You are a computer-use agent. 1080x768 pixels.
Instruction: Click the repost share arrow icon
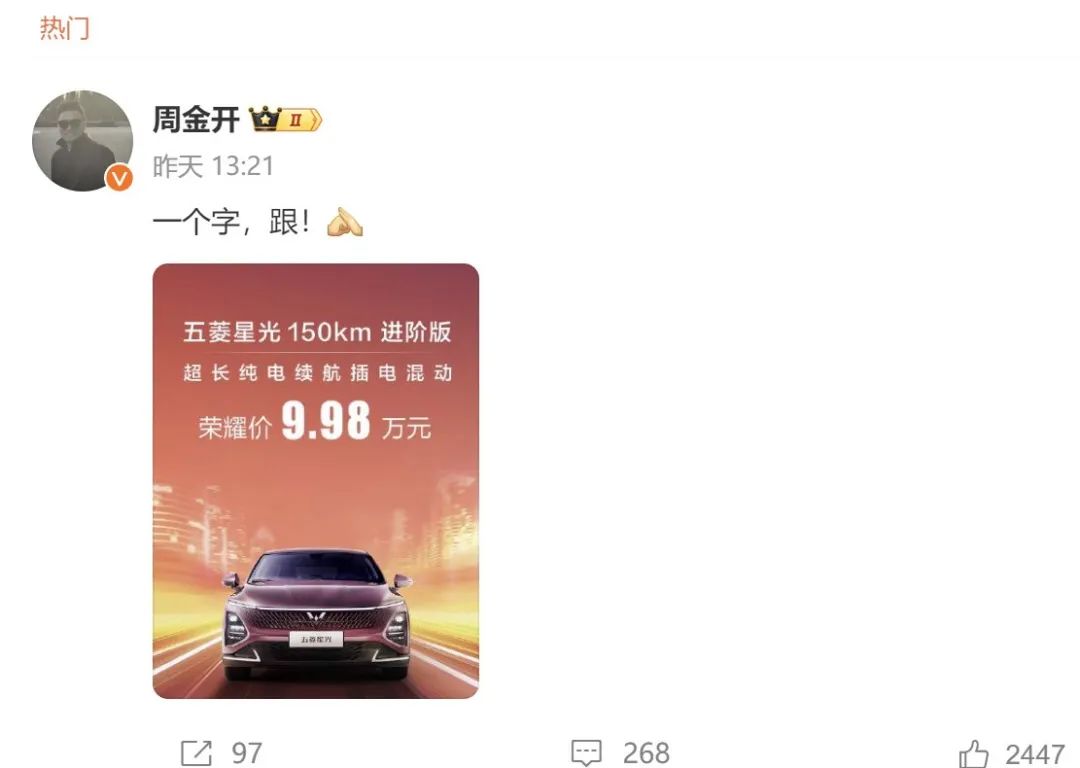(196, 753)
